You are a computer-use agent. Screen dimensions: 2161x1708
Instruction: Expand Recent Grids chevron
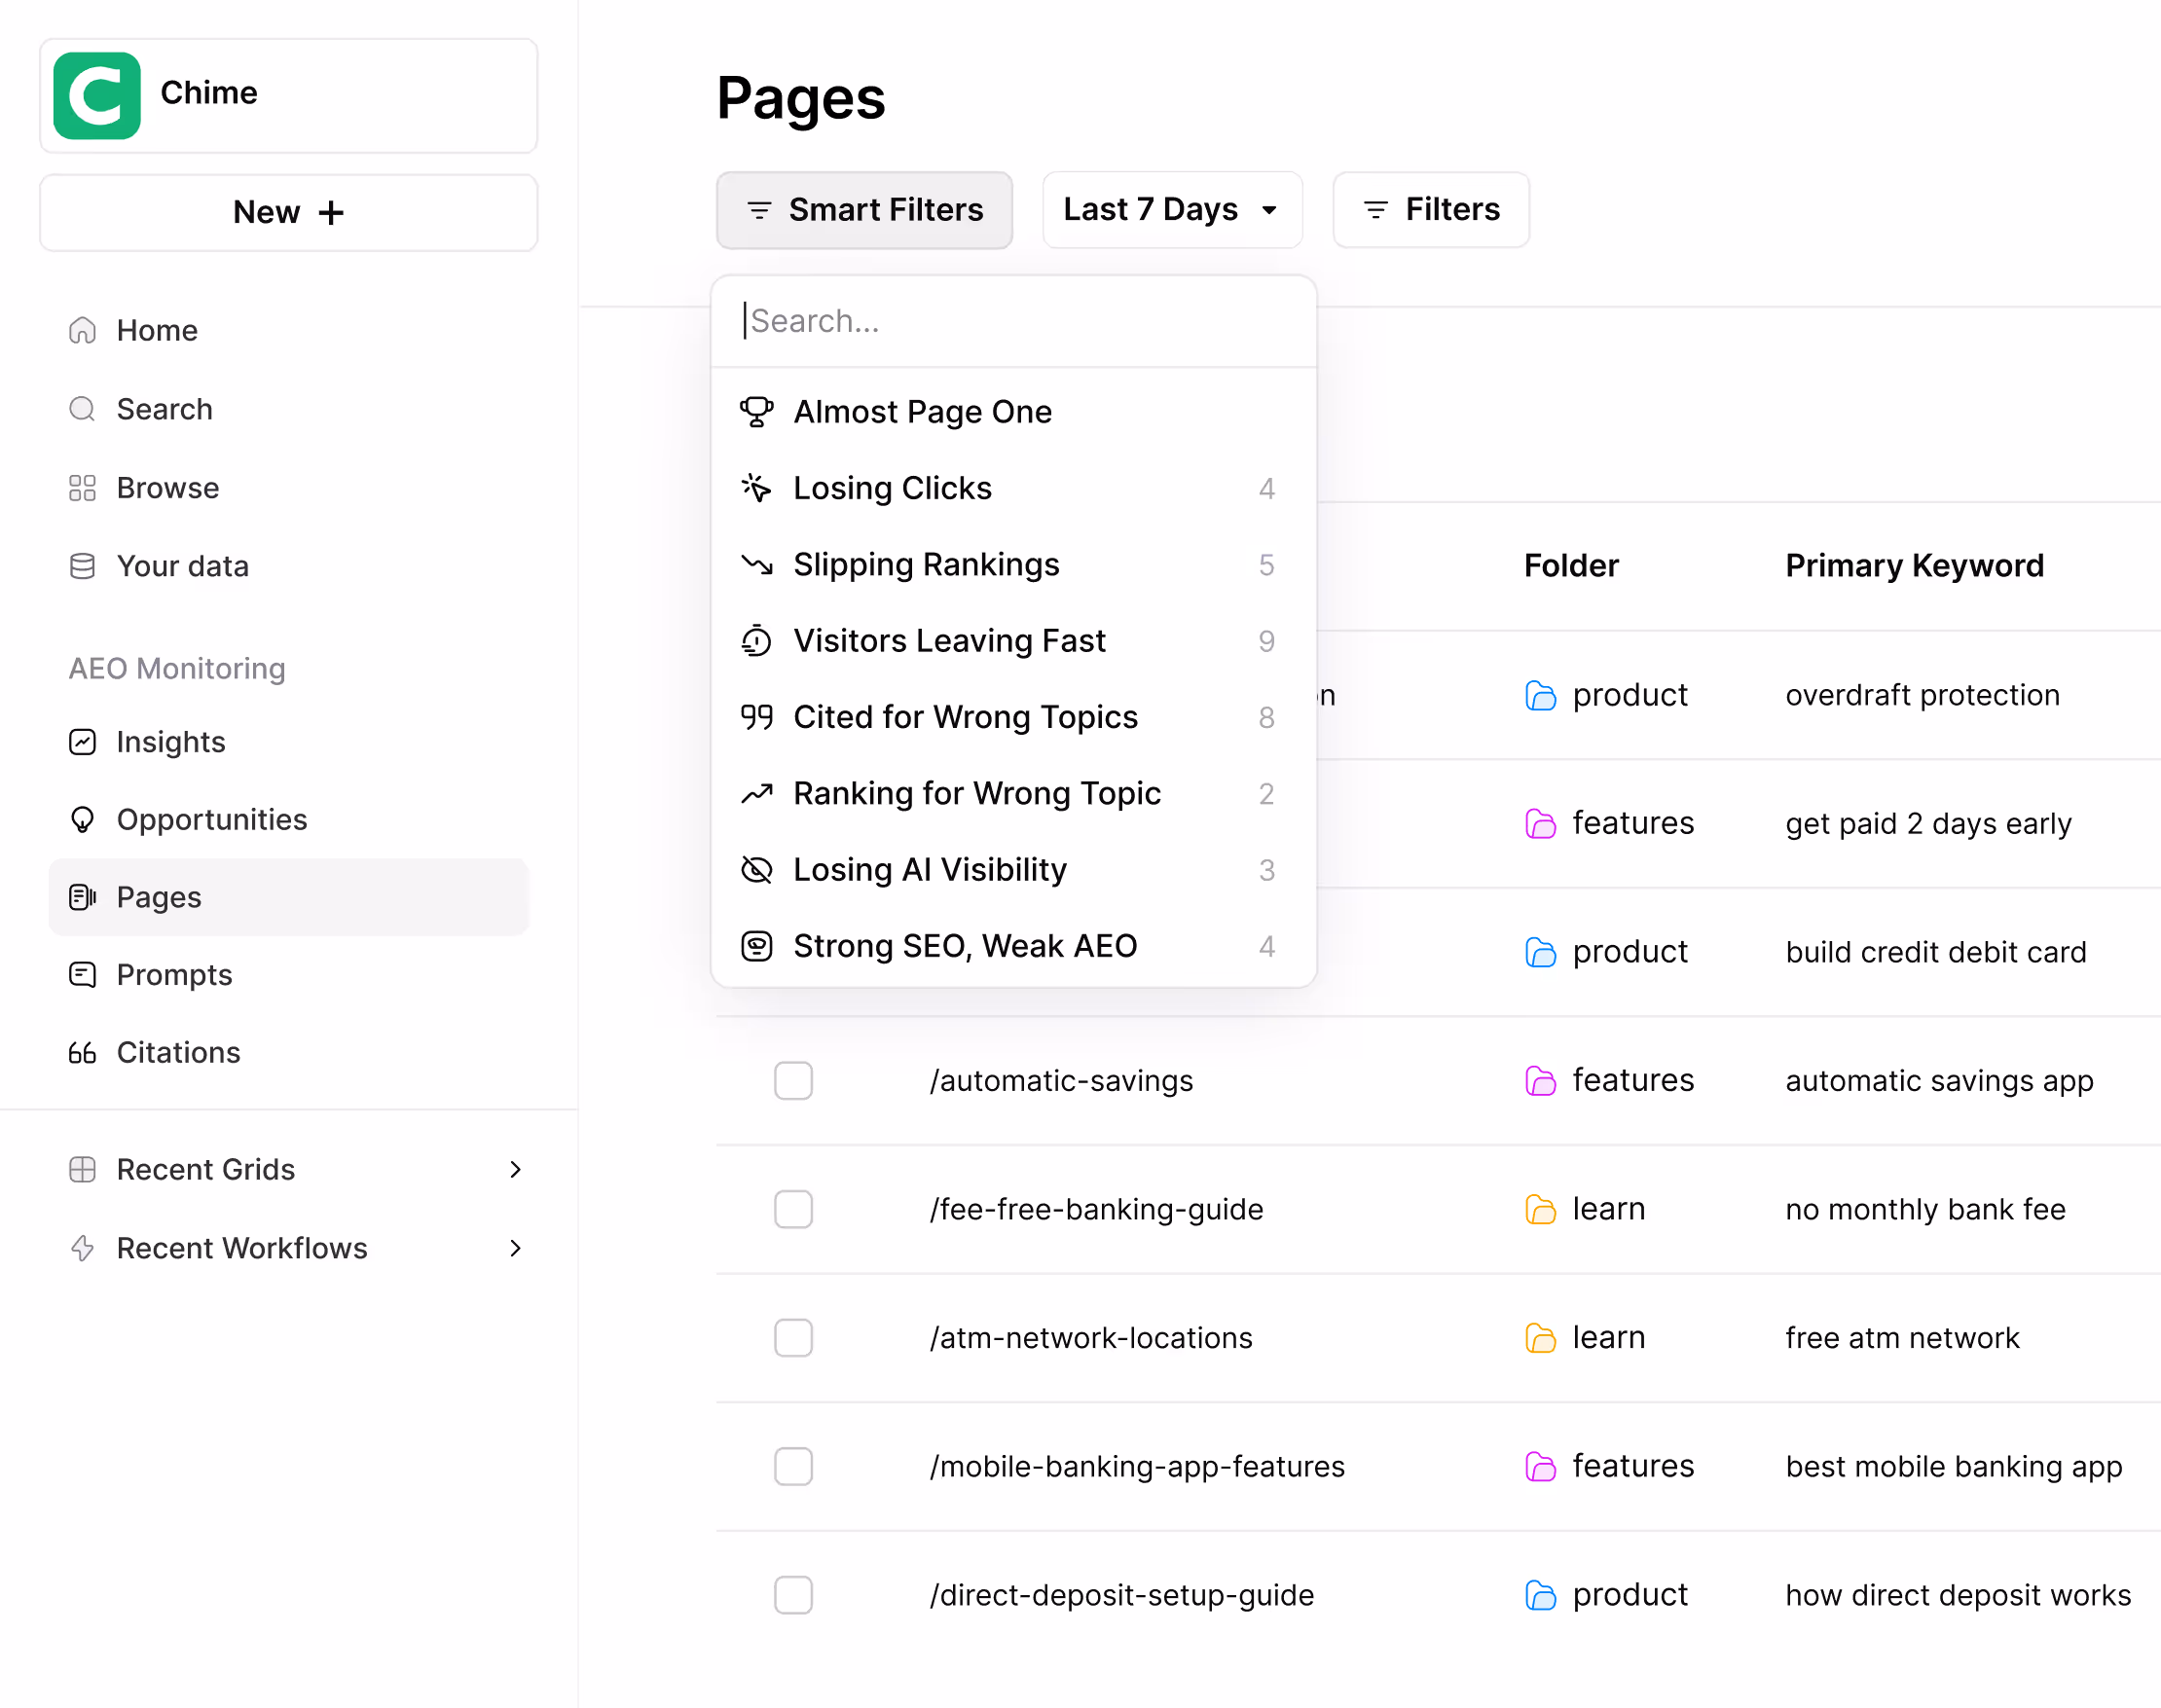tap(515, 1170)
